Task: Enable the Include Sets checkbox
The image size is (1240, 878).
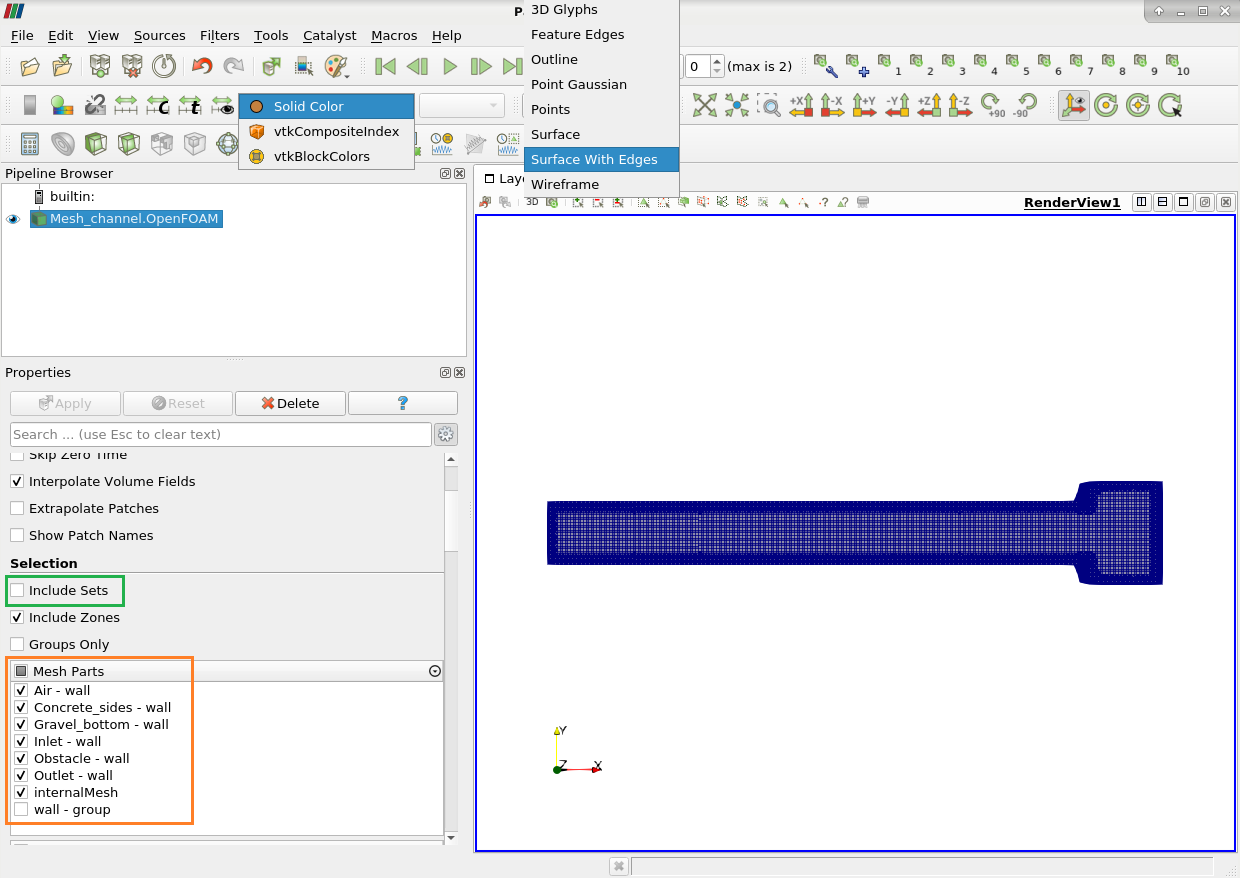Action: [17, 591]
